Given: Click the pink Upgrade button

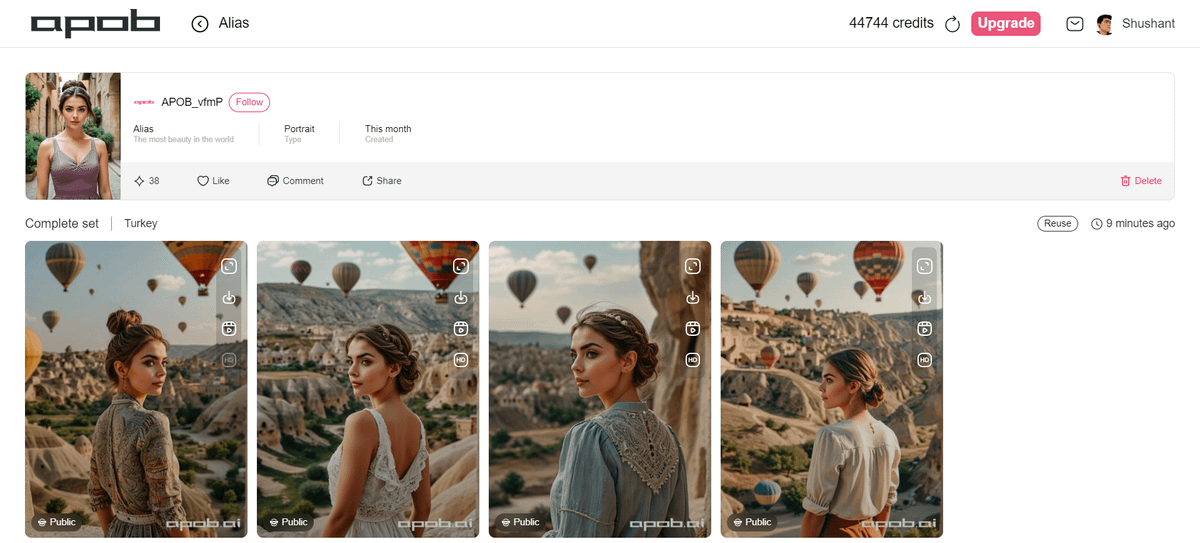Looking at the screenshot, I should [1005, 24].
